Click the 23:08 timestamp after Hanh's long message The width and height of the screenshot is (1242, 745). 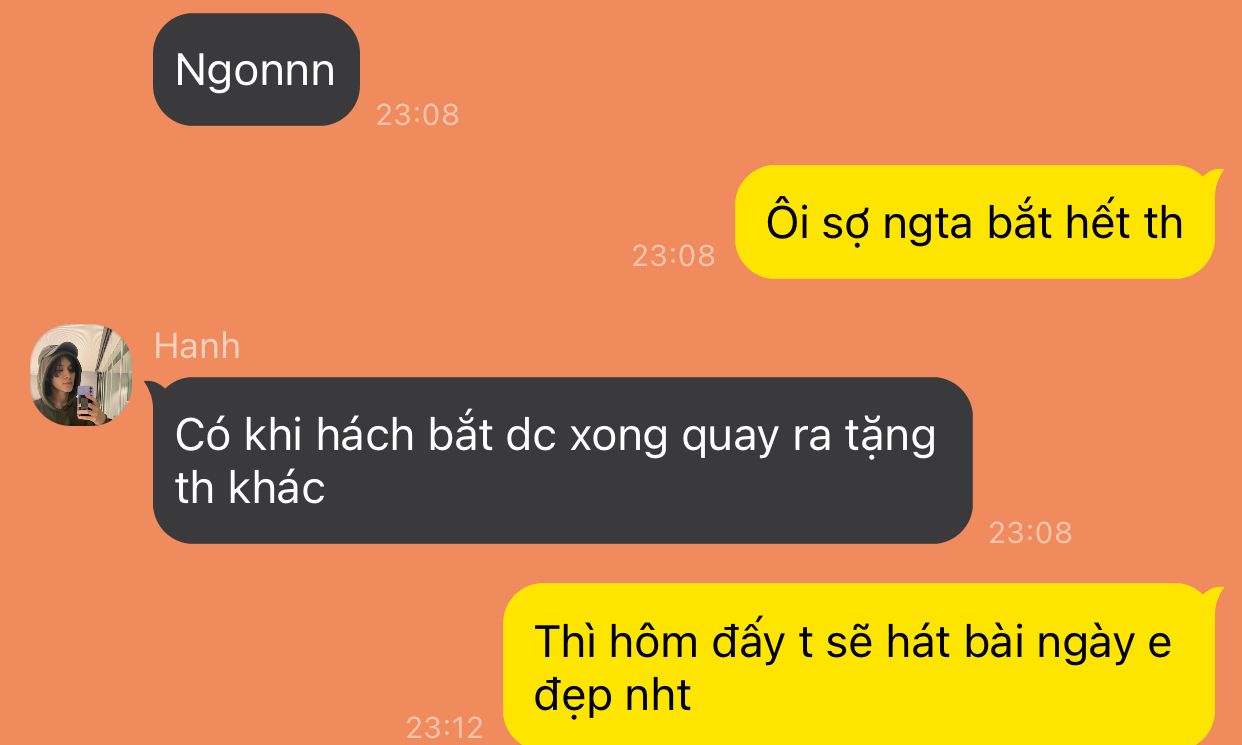1031,533
